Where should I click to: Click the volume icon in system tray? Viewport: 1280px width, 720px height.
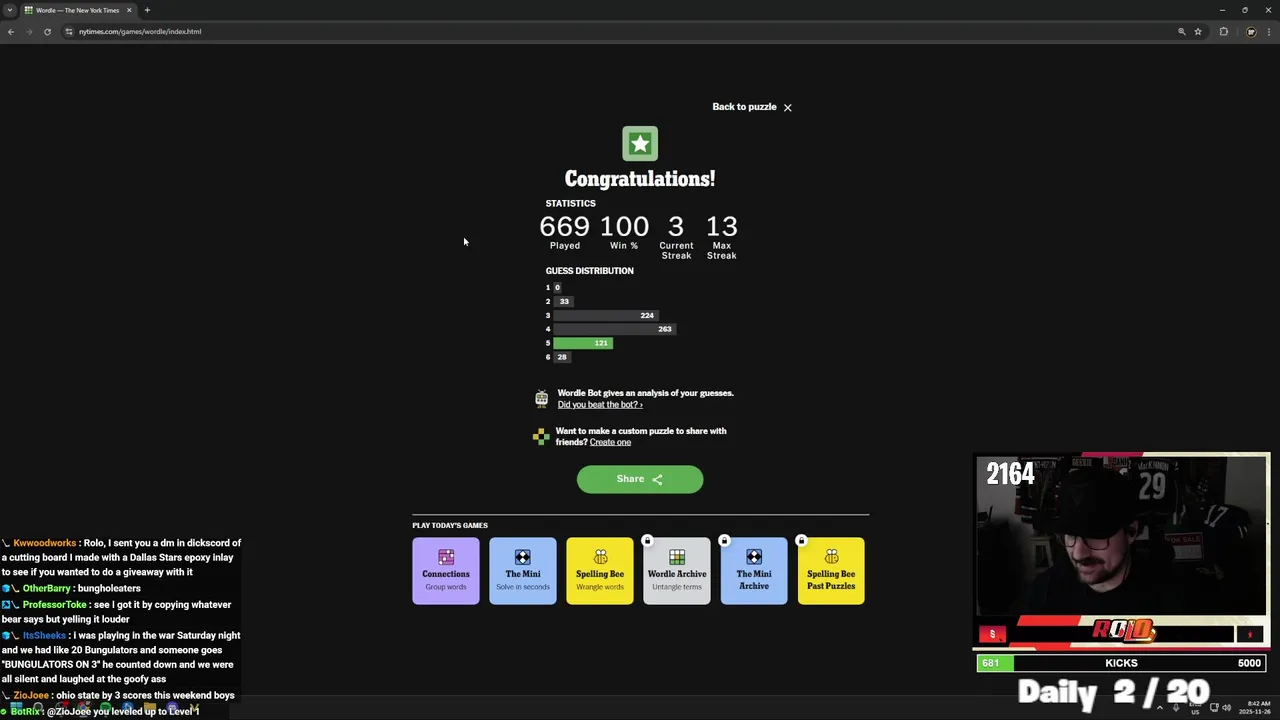tap(1227, 708)
